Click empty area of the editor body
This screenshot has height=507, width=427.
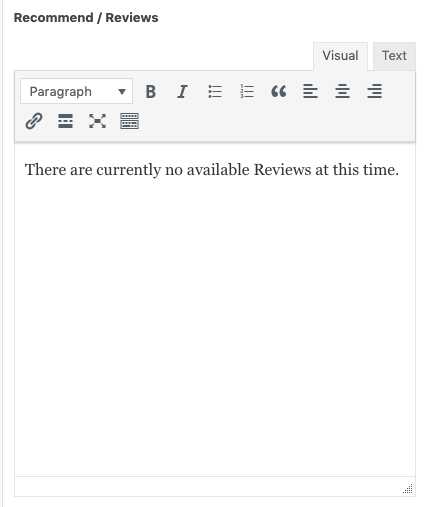[215, 317]
